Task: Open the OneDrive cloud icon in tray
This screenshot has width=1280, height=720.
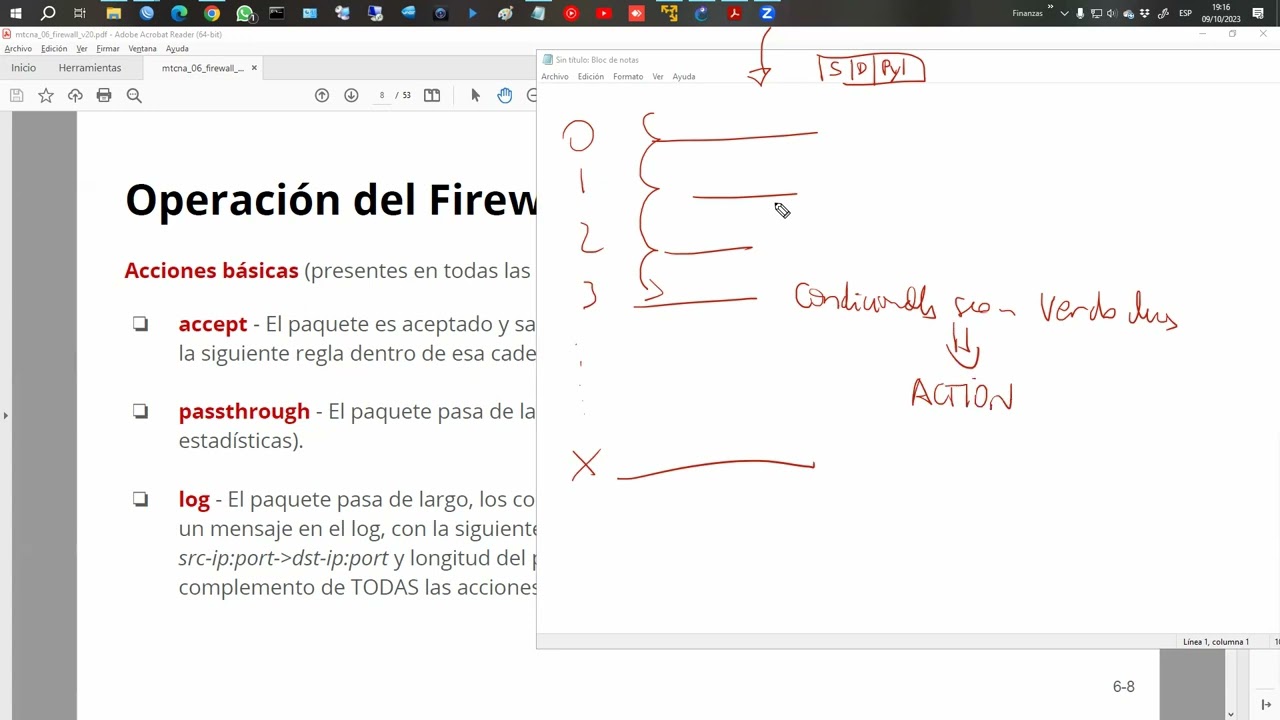Action: coord(1129,14)
